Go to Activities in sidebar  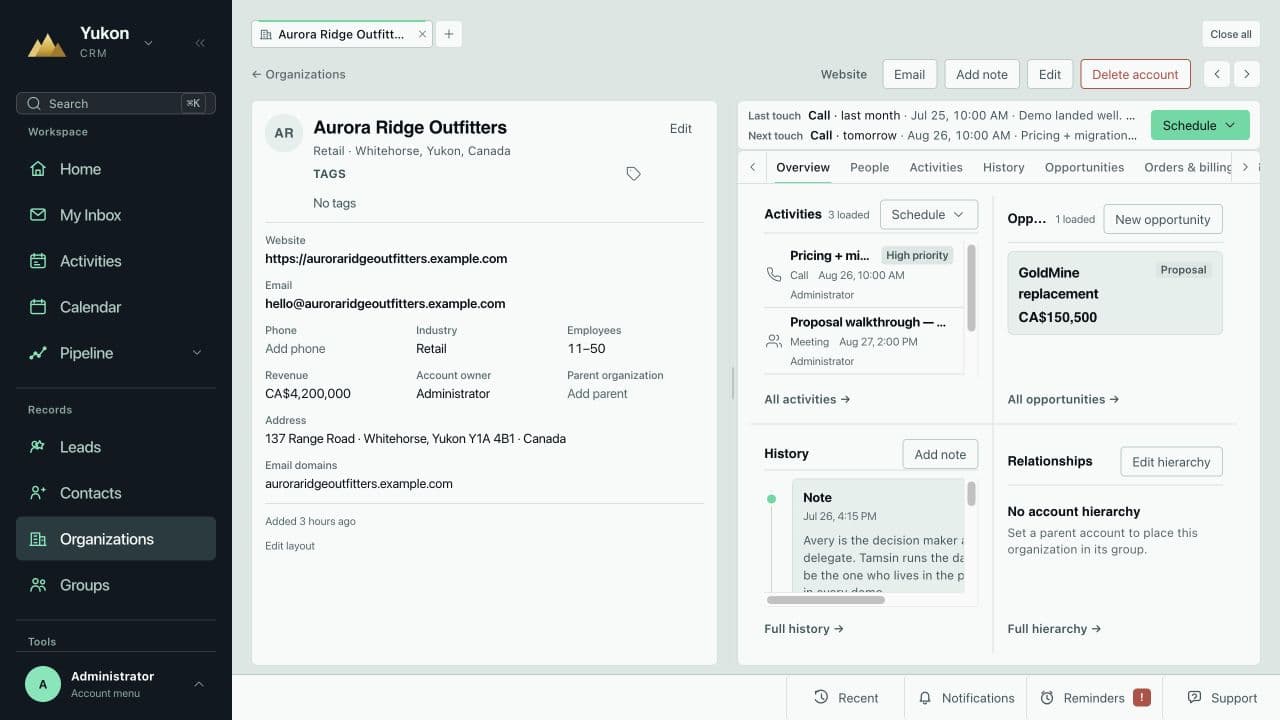point(116,261)
